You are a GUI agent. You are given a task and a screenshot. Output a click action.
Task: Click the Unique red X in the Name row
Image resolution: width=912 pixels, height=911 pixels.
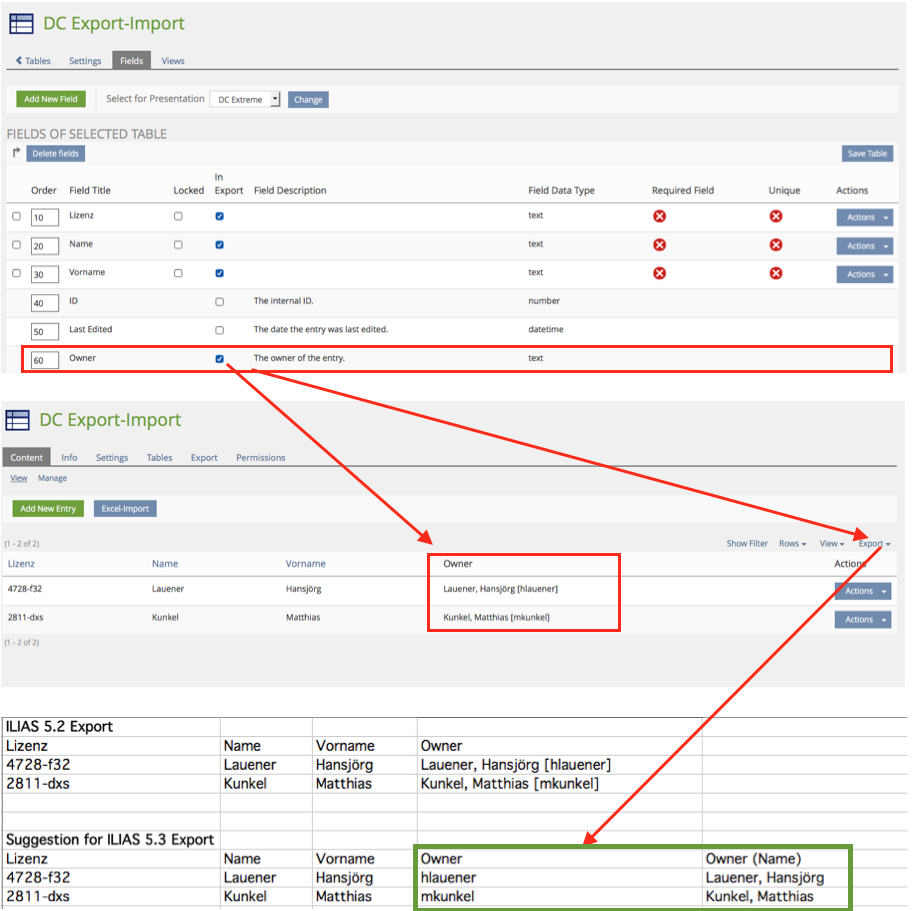click(x=775, y=244)
